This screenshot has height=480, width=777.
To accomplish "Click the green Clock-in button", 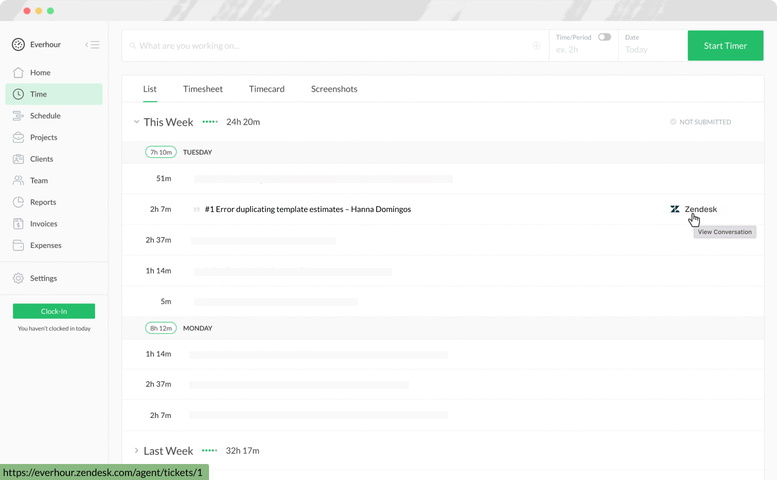I will point(54,311).
